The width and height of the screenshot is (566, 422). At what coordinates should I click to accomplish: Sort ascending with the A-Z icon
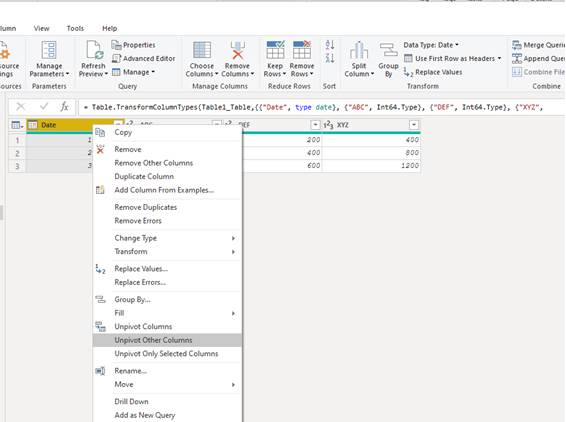coord(330,45)
